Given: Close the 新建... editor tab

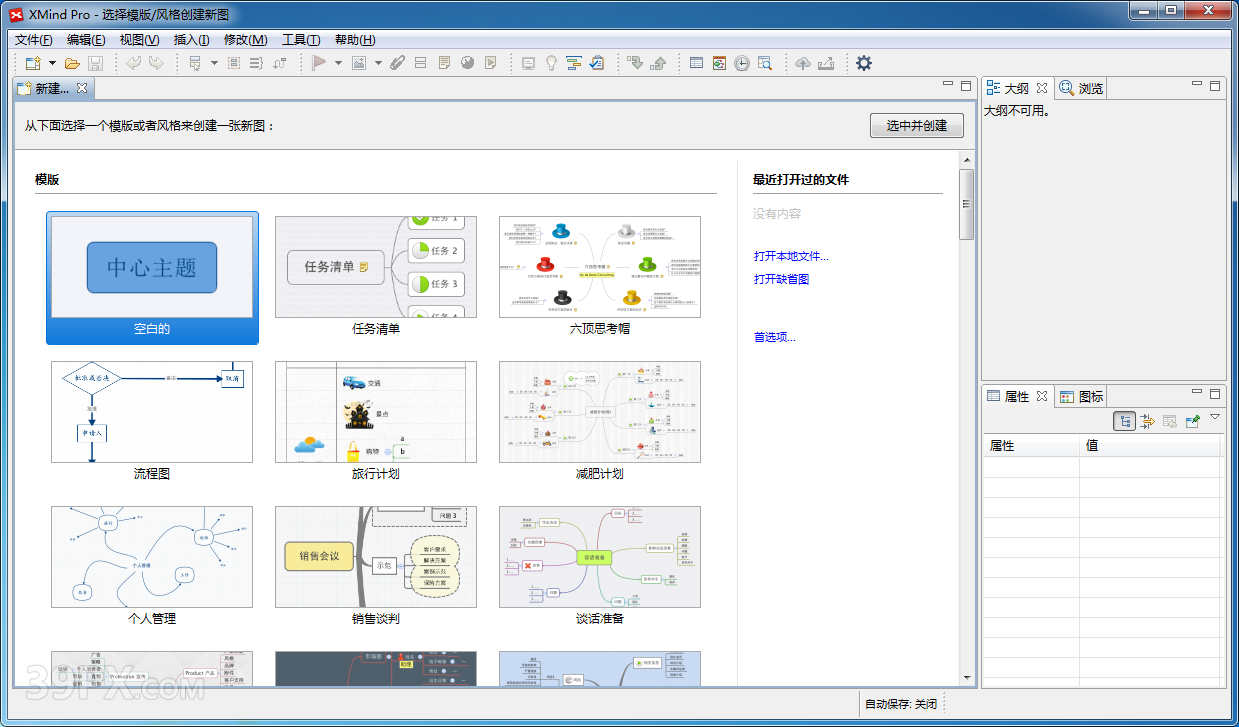Looking at the screenshot, I should pyautogui.click(x=82, y=88).
